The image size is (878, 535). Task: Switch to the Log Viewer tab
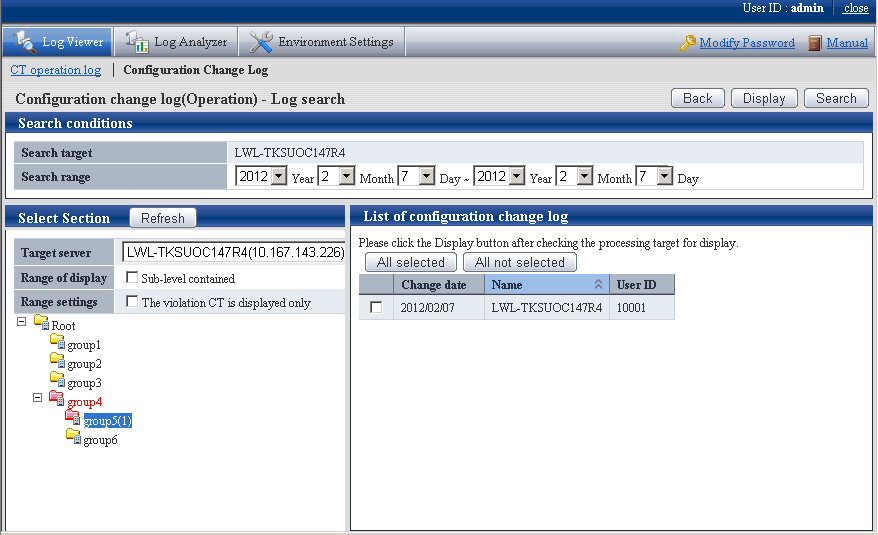(58, 42)
